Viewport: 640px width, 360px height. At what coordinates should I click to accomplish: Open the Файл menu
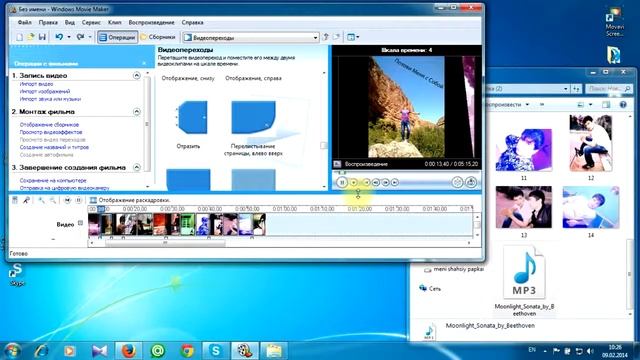[x=24, y=22]
